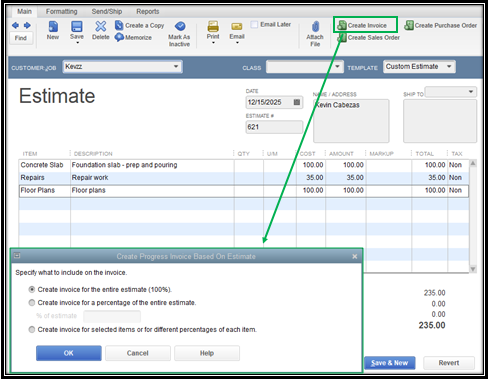Open the calendar picker beside date
Screen dimensions: 489x381
[297, 102]
